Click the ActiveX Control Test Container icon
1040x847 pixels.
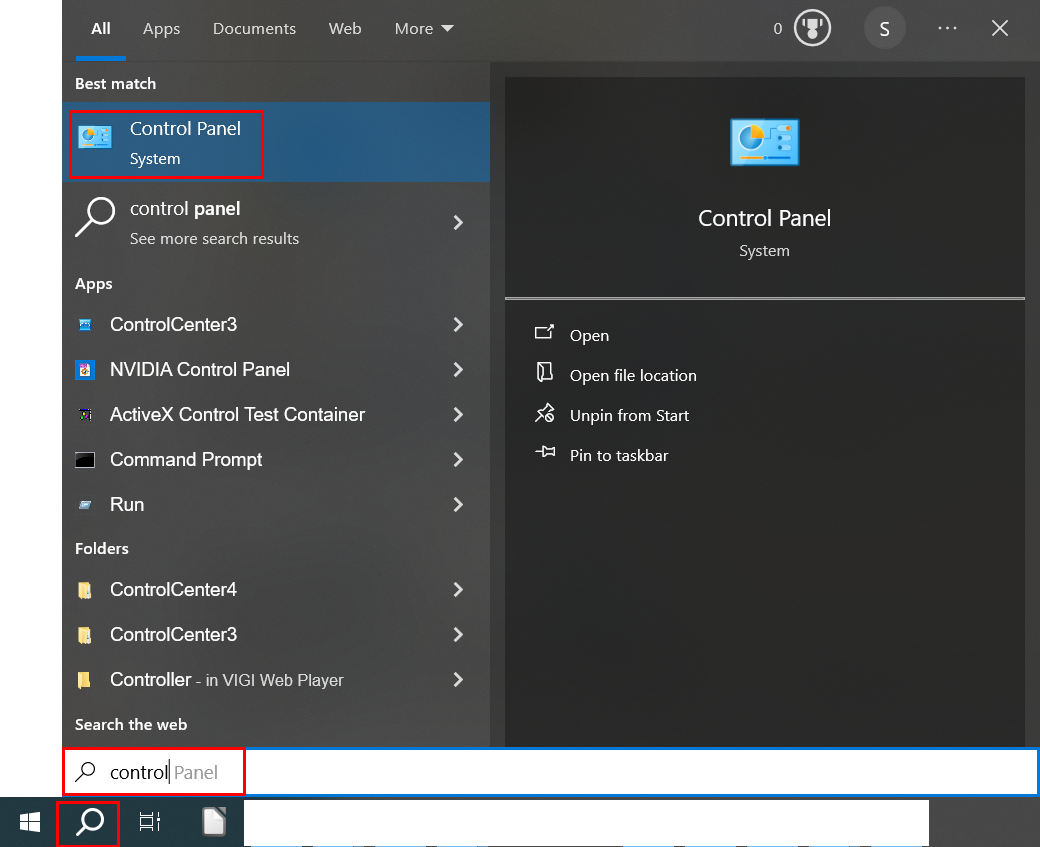85,415
